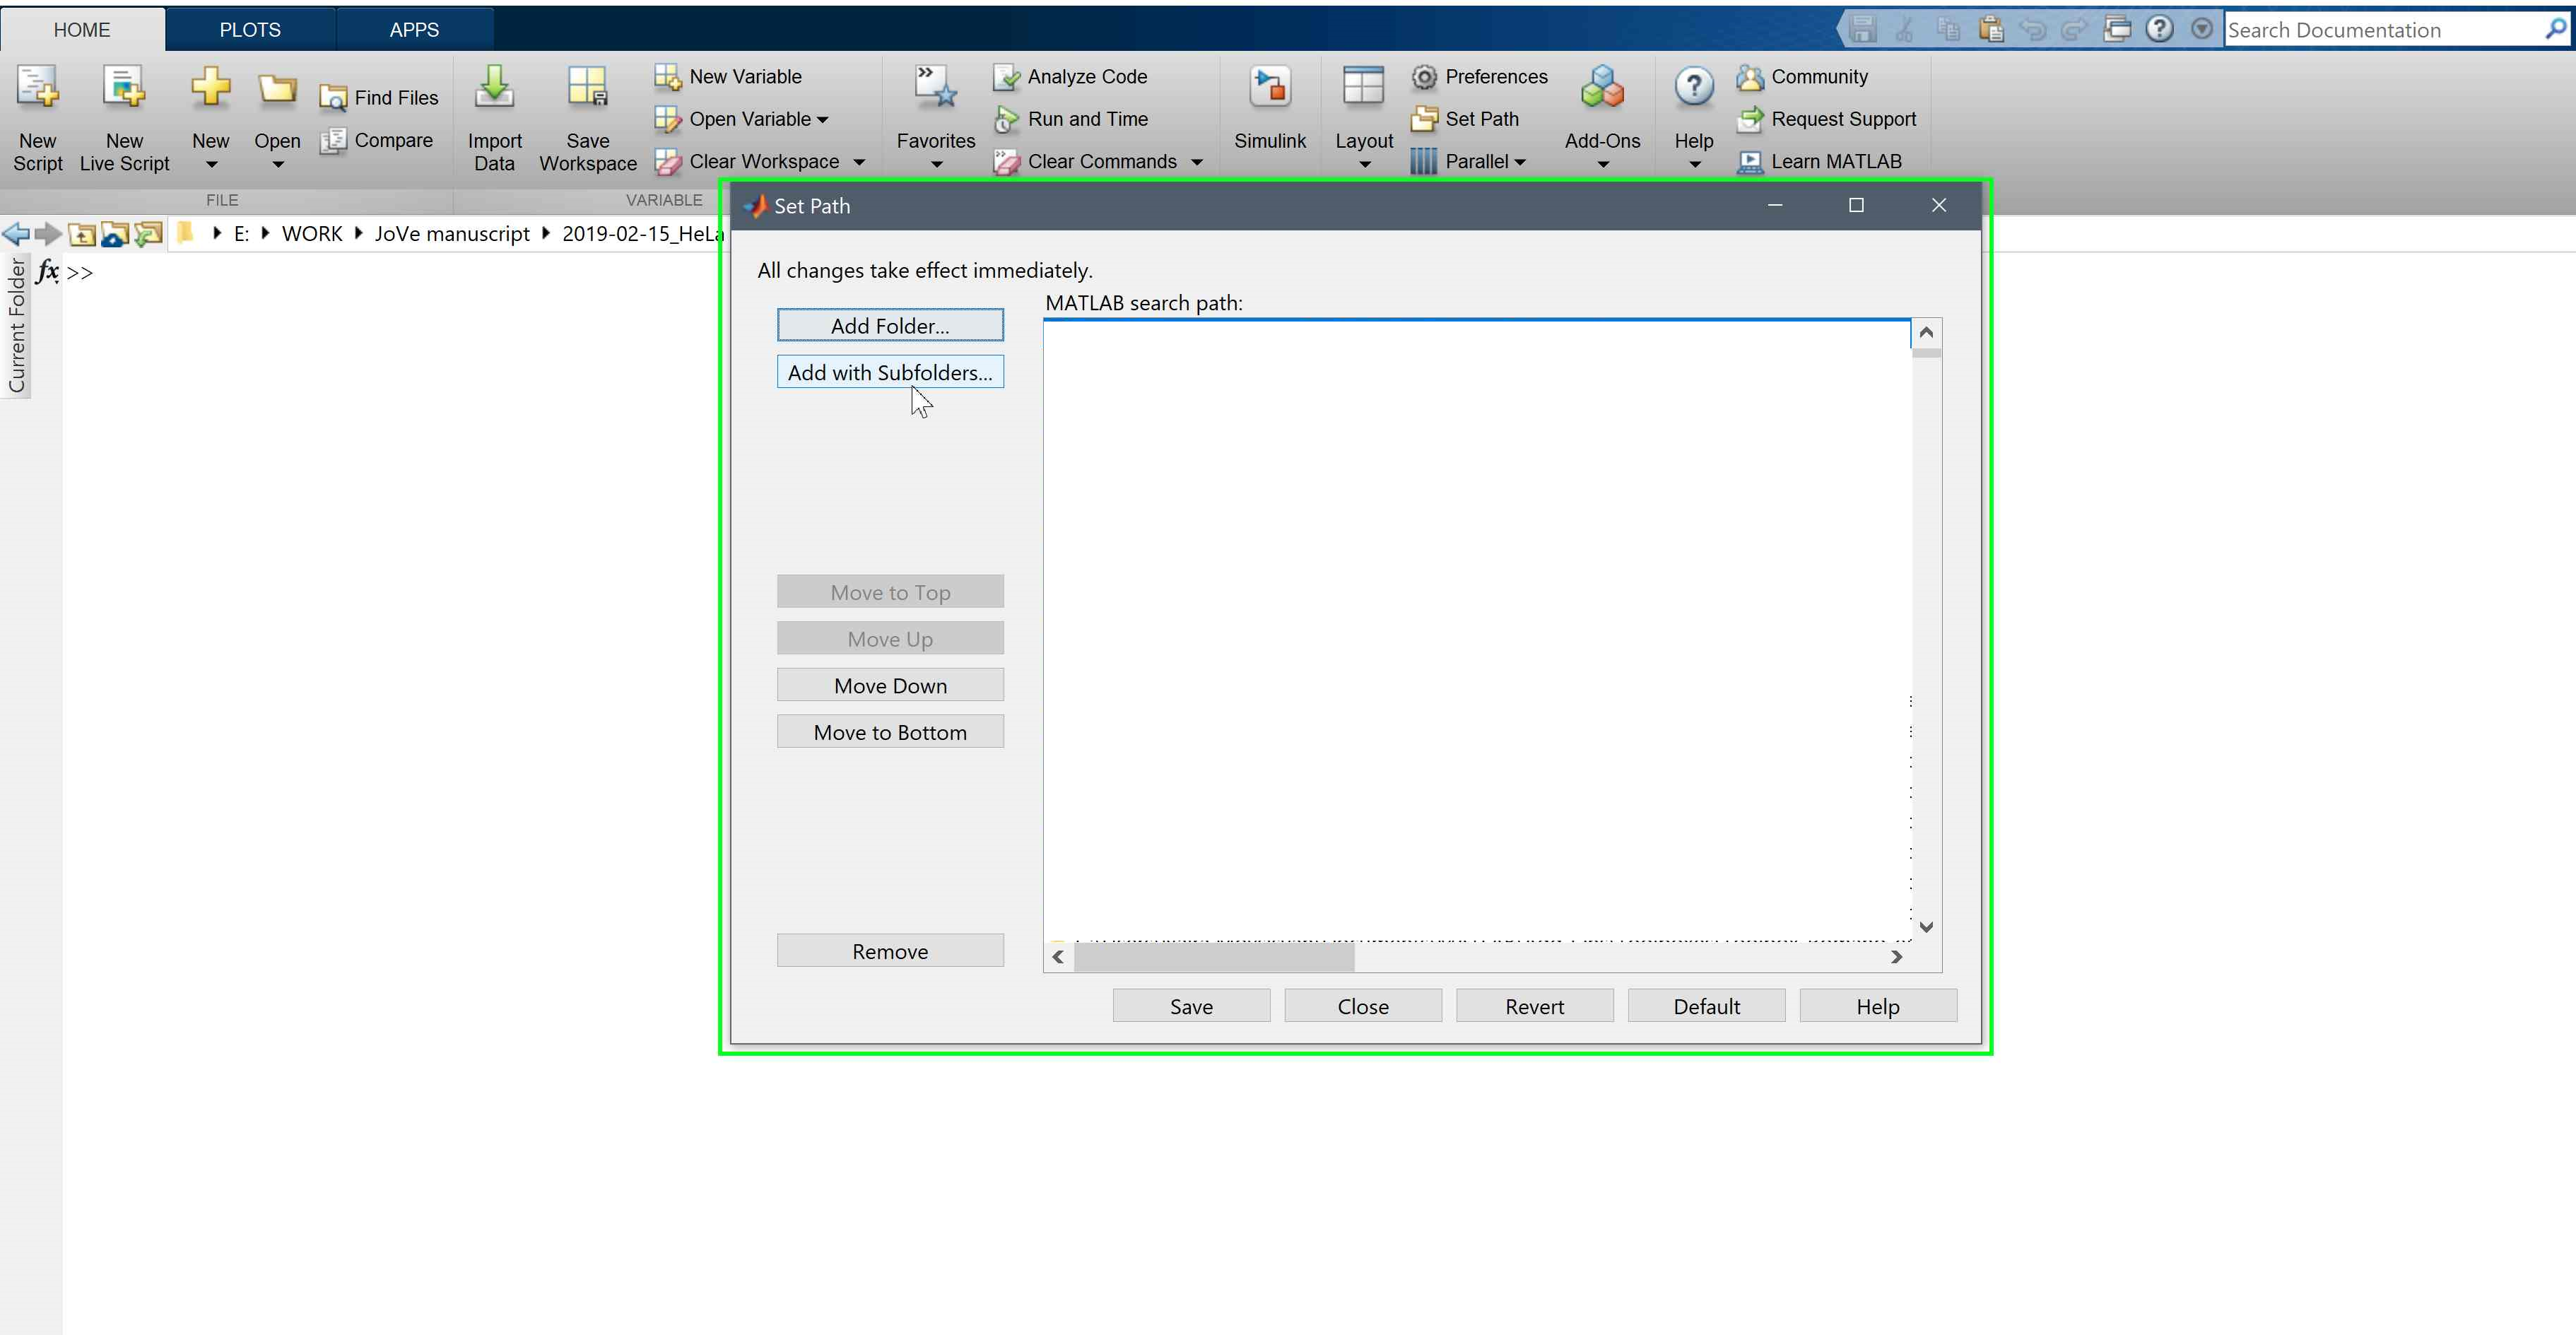Viewport: 2576px width, 1335px height.
Task: Open the Preferences gear icon
Action: coord(1424,77)
